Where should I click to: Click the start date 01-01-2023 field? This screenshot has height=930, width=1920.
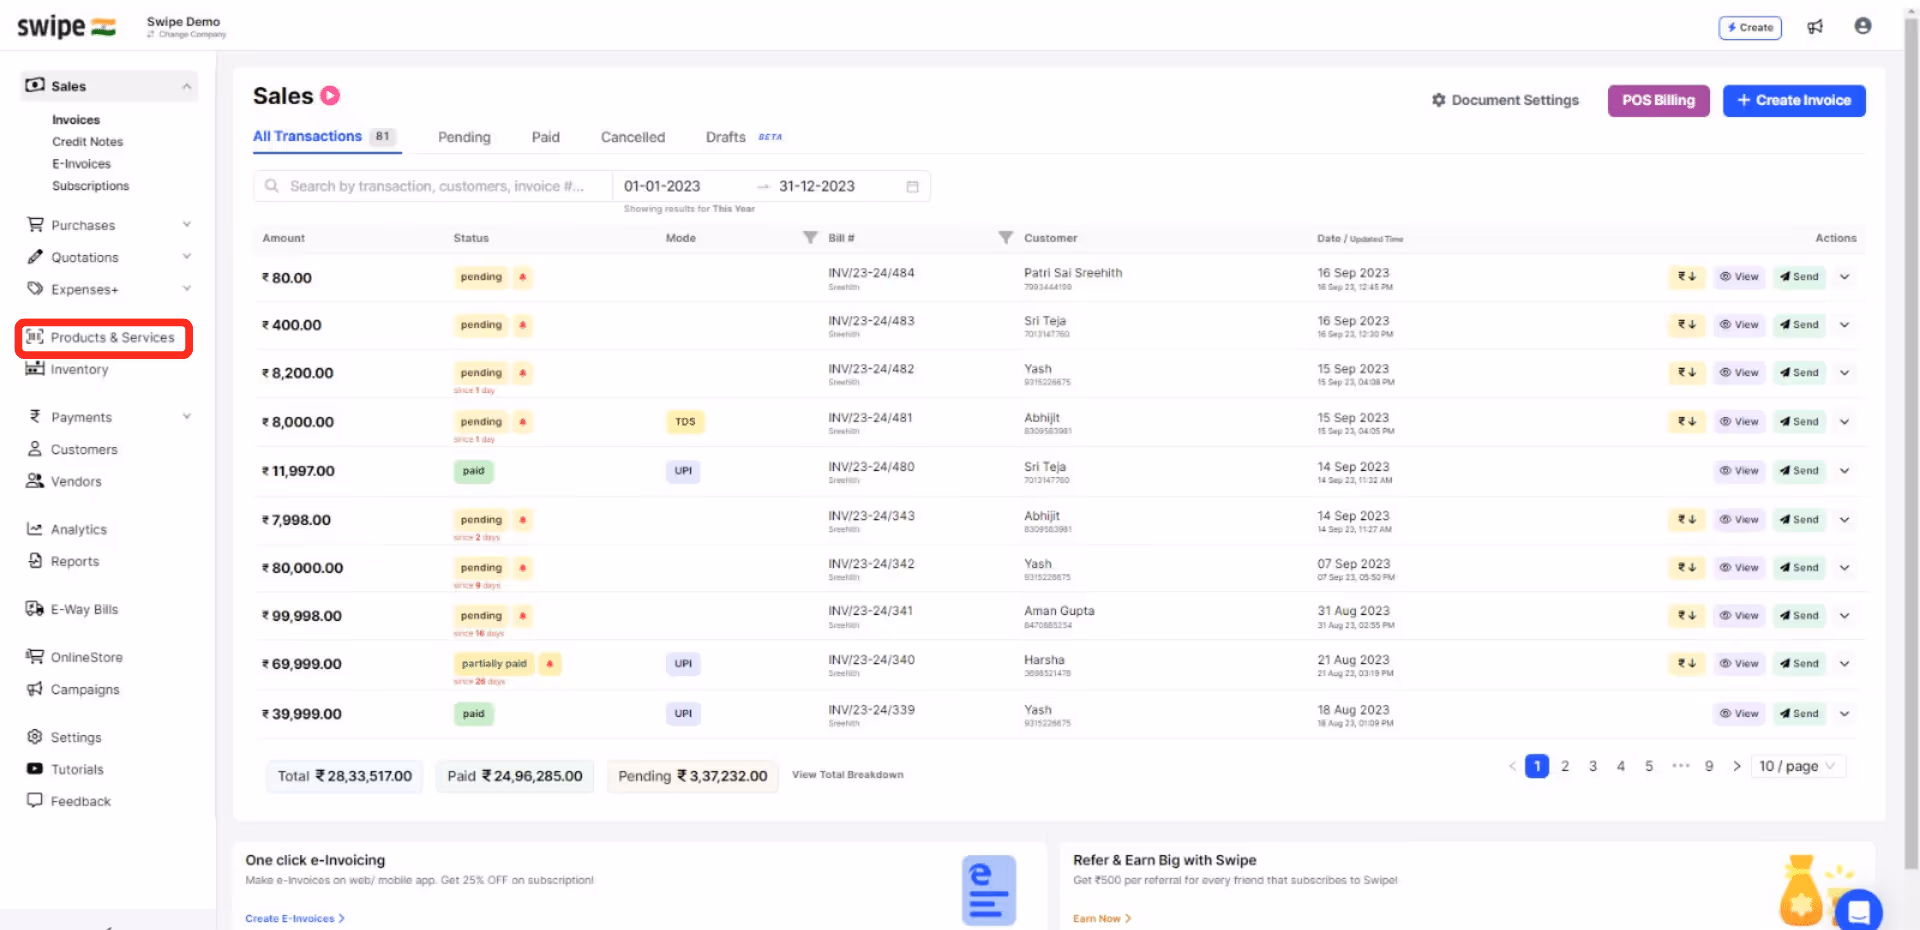pos(662,186)
